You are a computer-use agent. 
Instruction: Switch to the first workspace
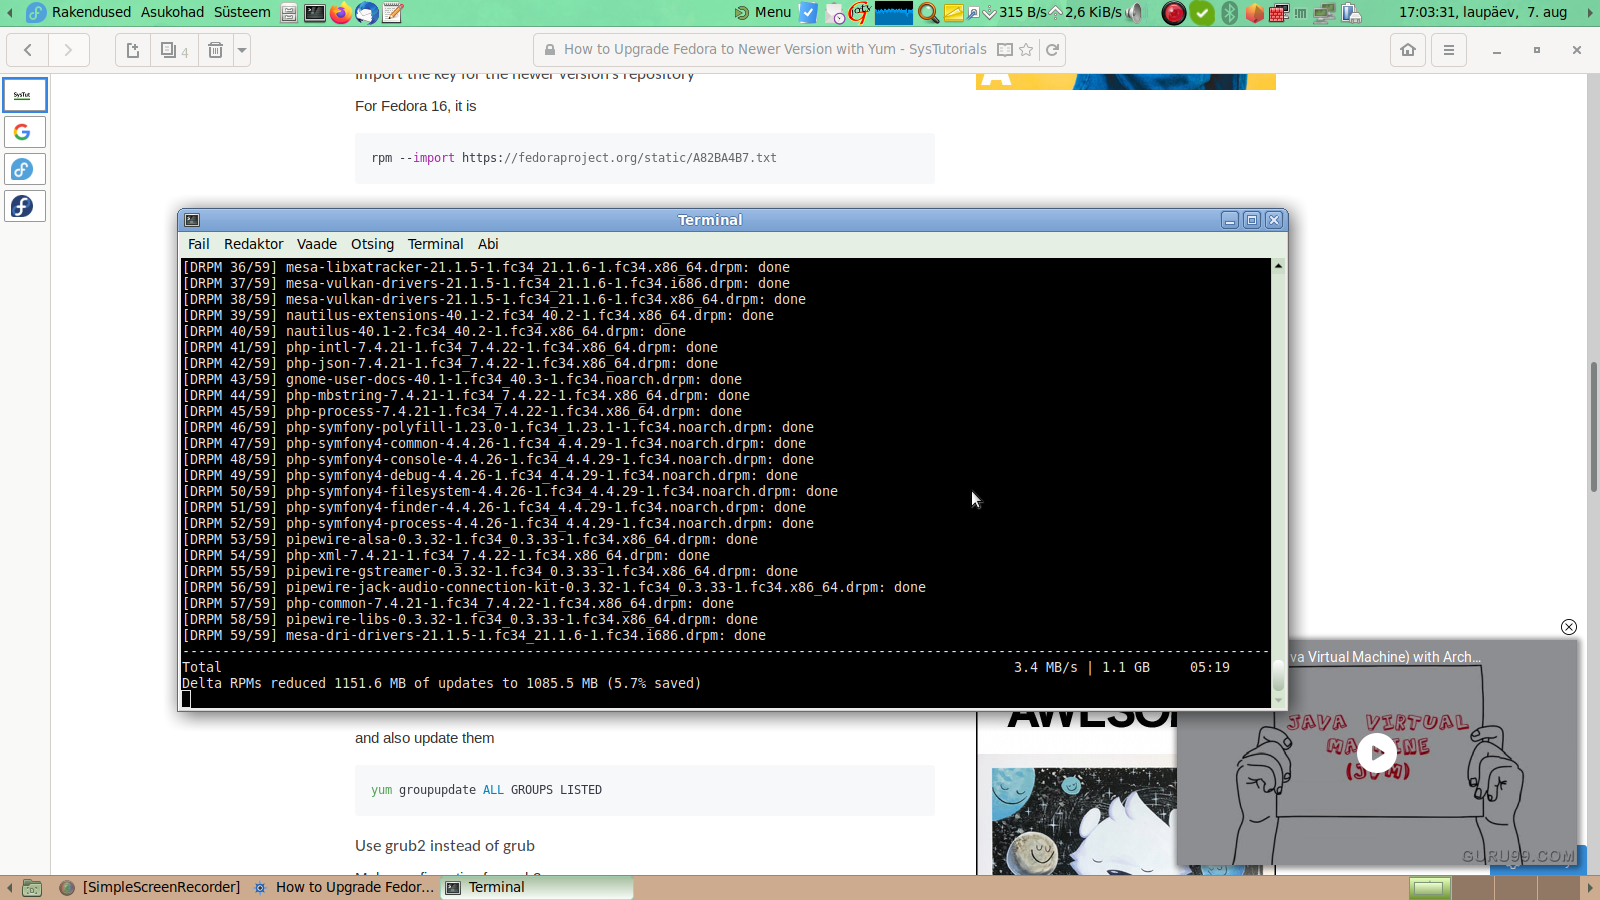[1429, 888]
